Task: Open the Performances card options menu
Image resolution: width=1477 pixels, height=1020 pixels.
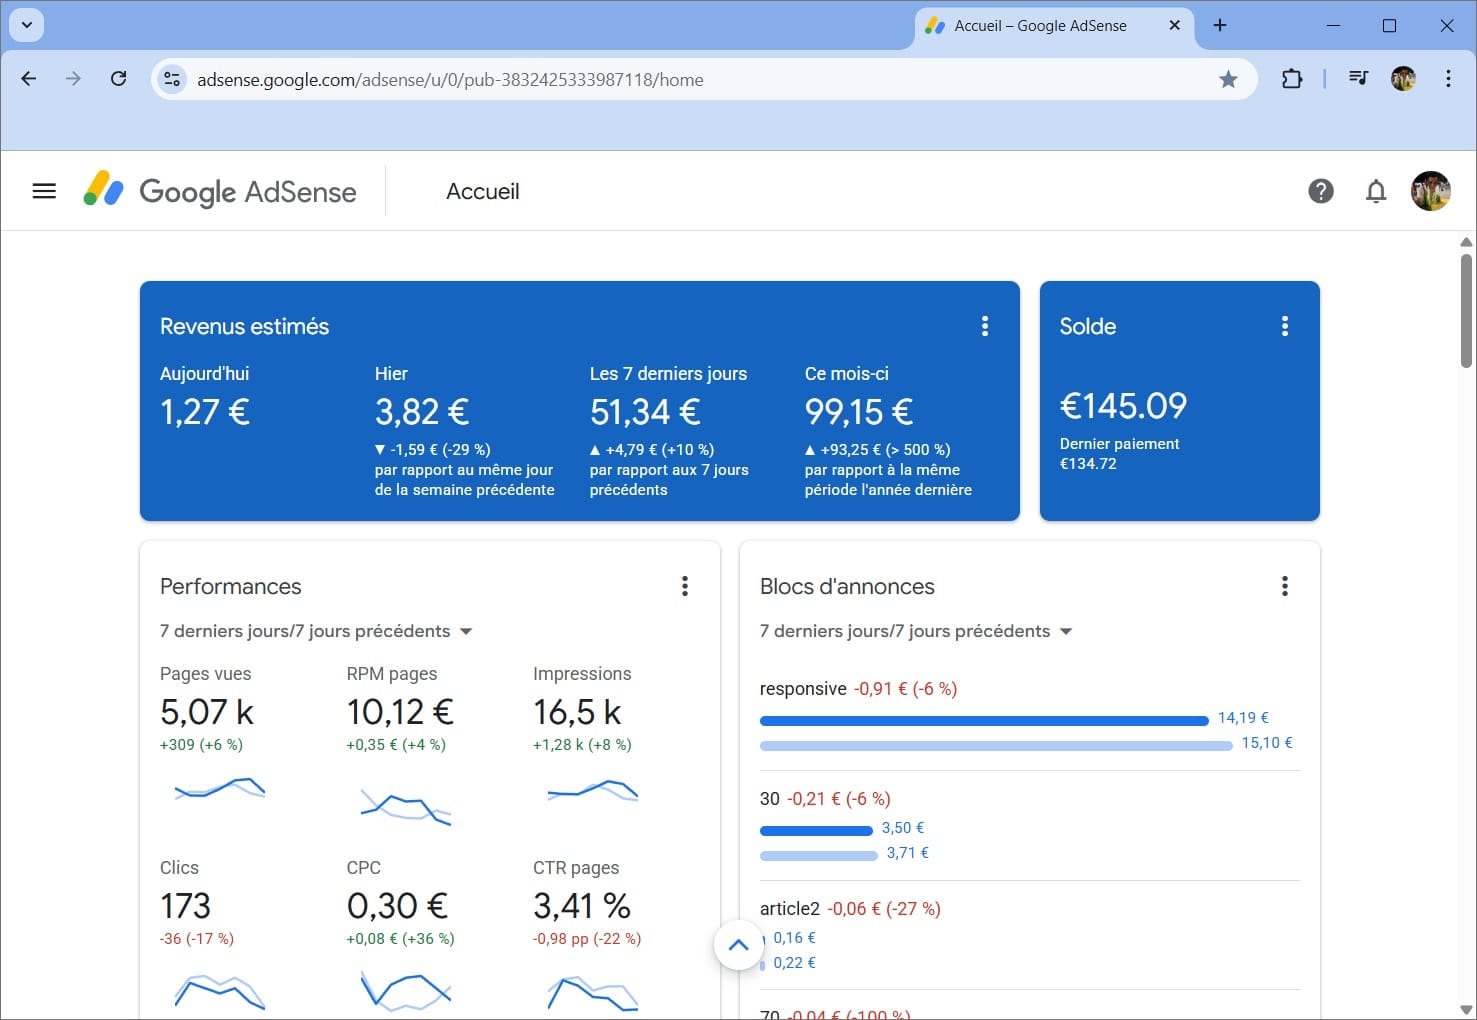Action: (x=685, y=586)
